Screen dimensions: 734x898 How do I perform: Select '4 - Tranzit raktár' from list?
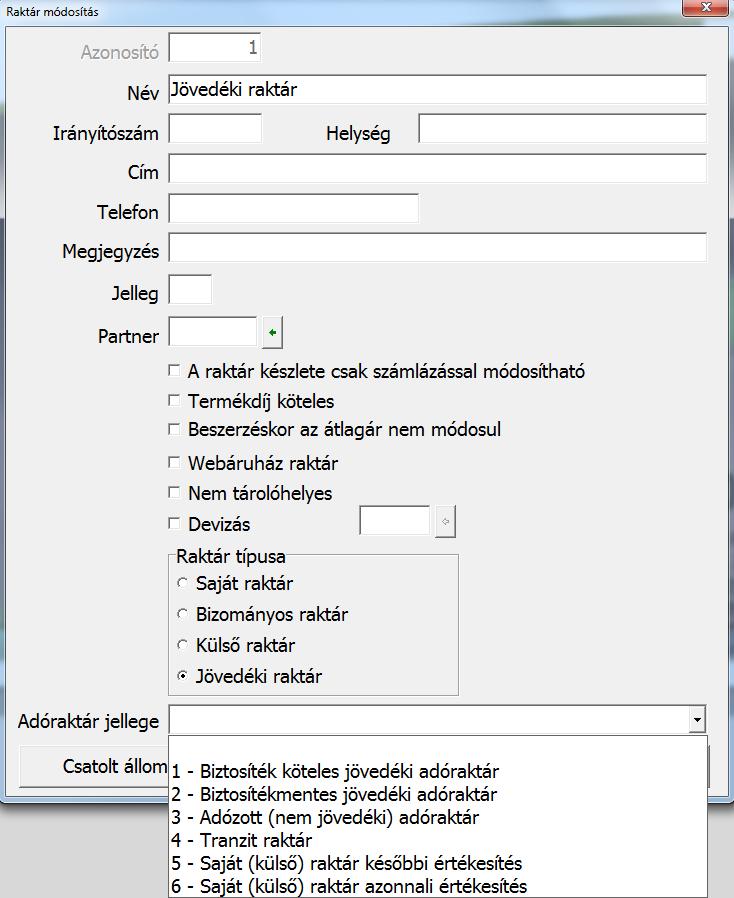[438, 840]
